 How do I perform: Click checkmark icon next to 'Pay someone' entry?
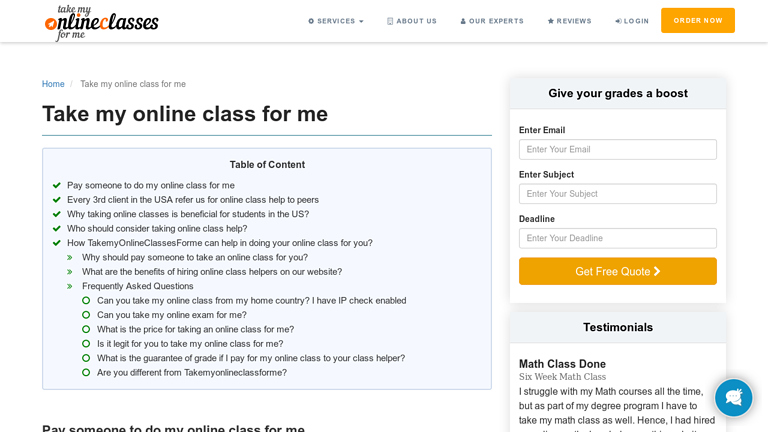point(57,185)
